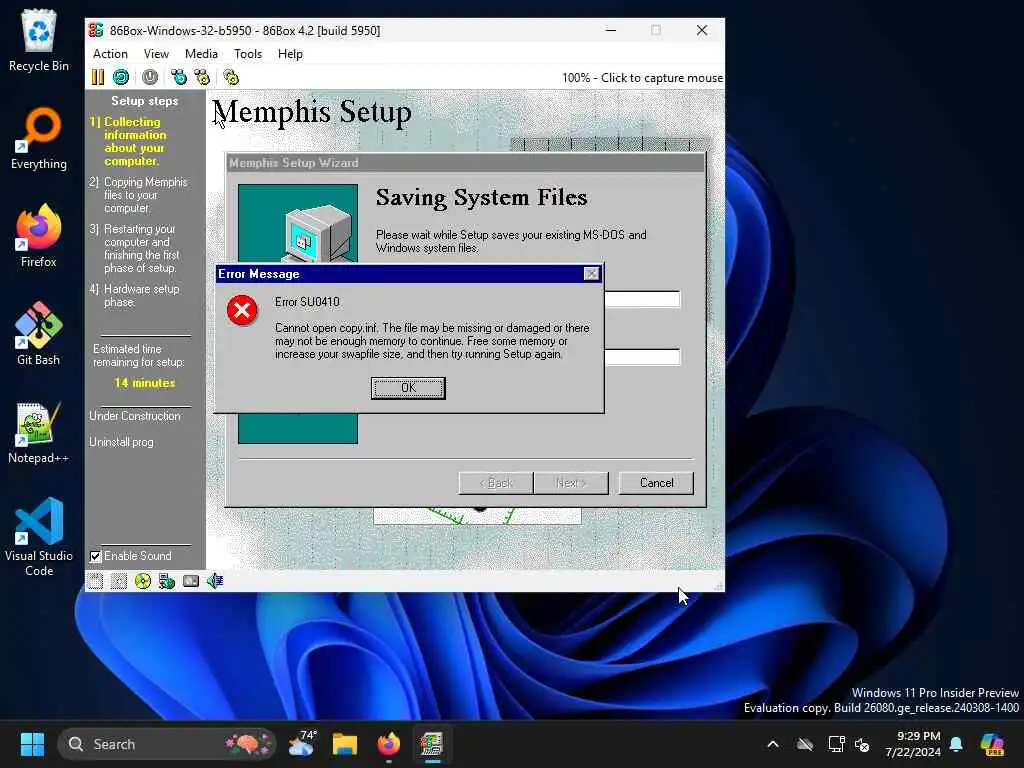Click 'Copying Memphis files' setup step
Image resolution: width=1024 pixels, height=768 pixels.
(138, 195)
